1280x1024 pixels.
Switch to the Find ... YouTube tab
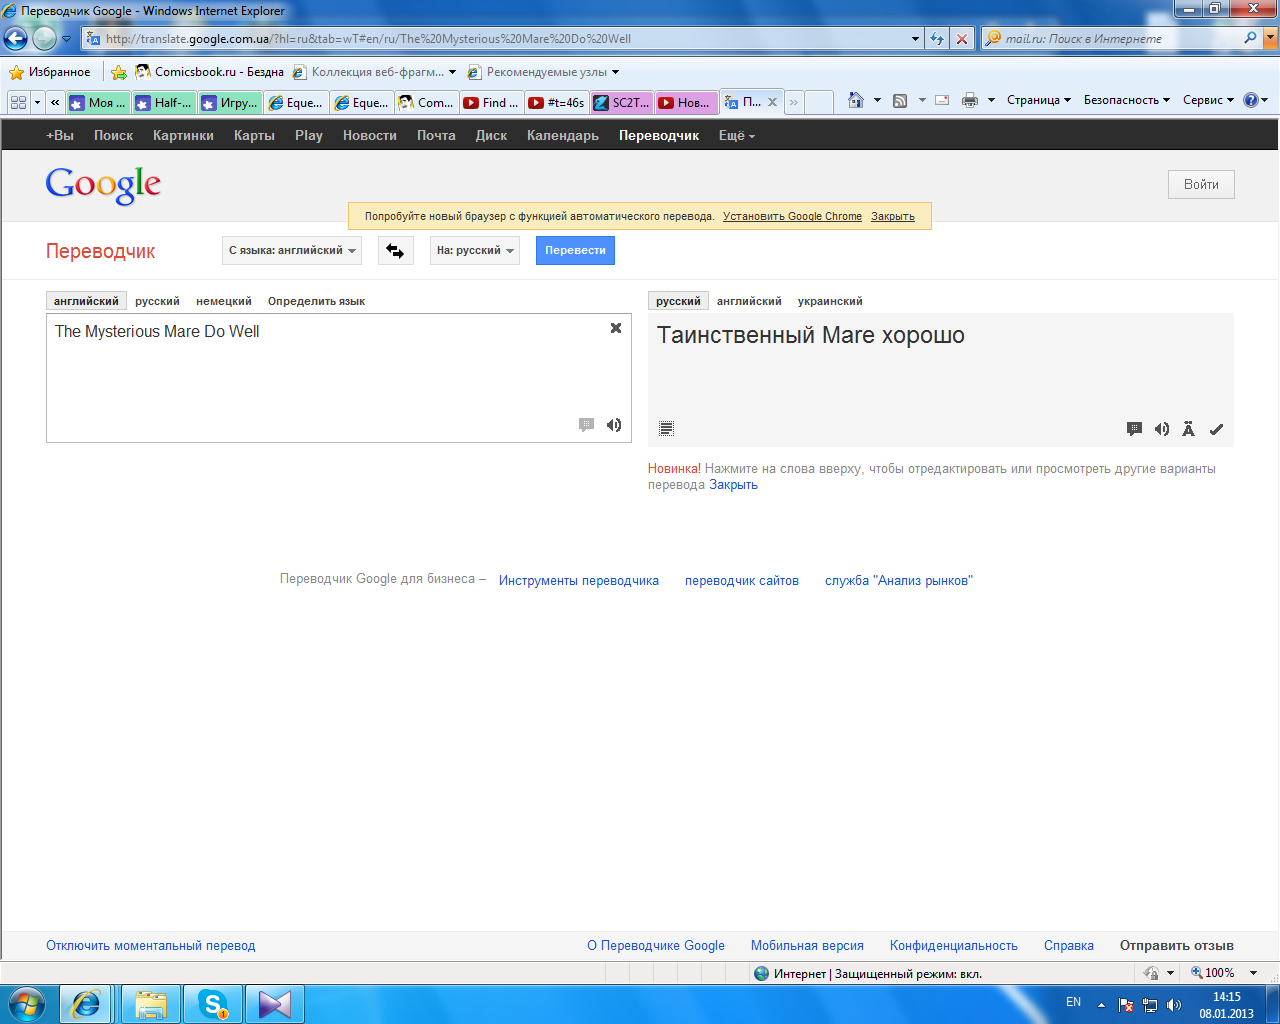(491, 102)
